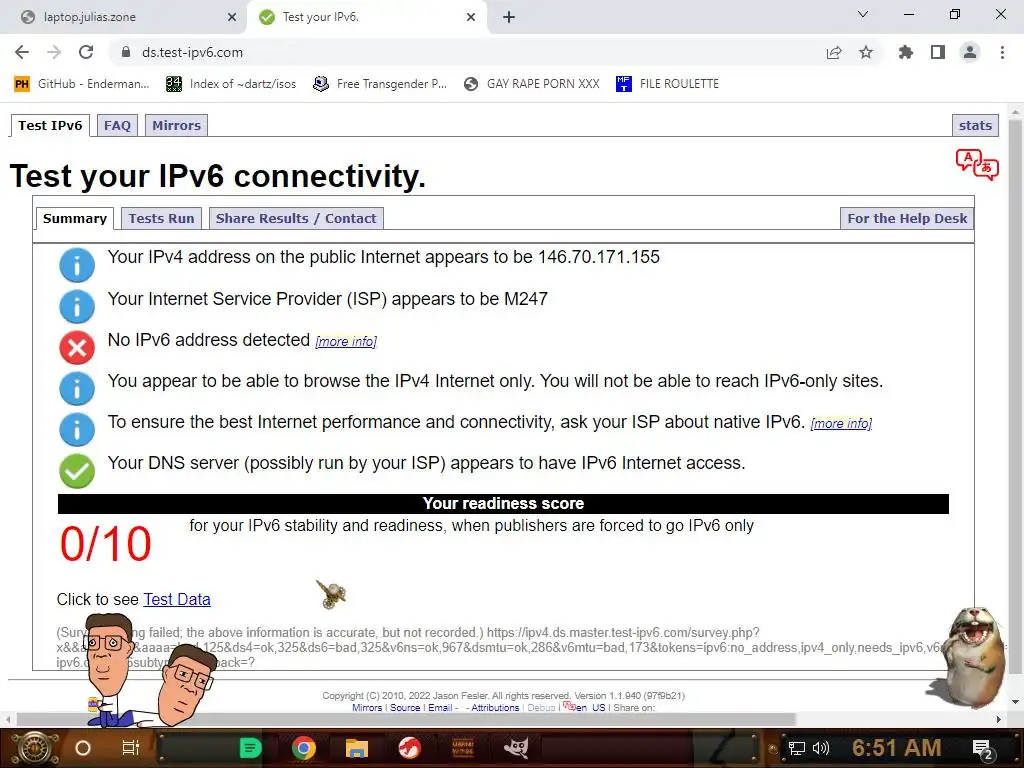The height and width of the screenshot is (768, 1024).
Task: Switch to the Tests Run tab
Action: 161,218
